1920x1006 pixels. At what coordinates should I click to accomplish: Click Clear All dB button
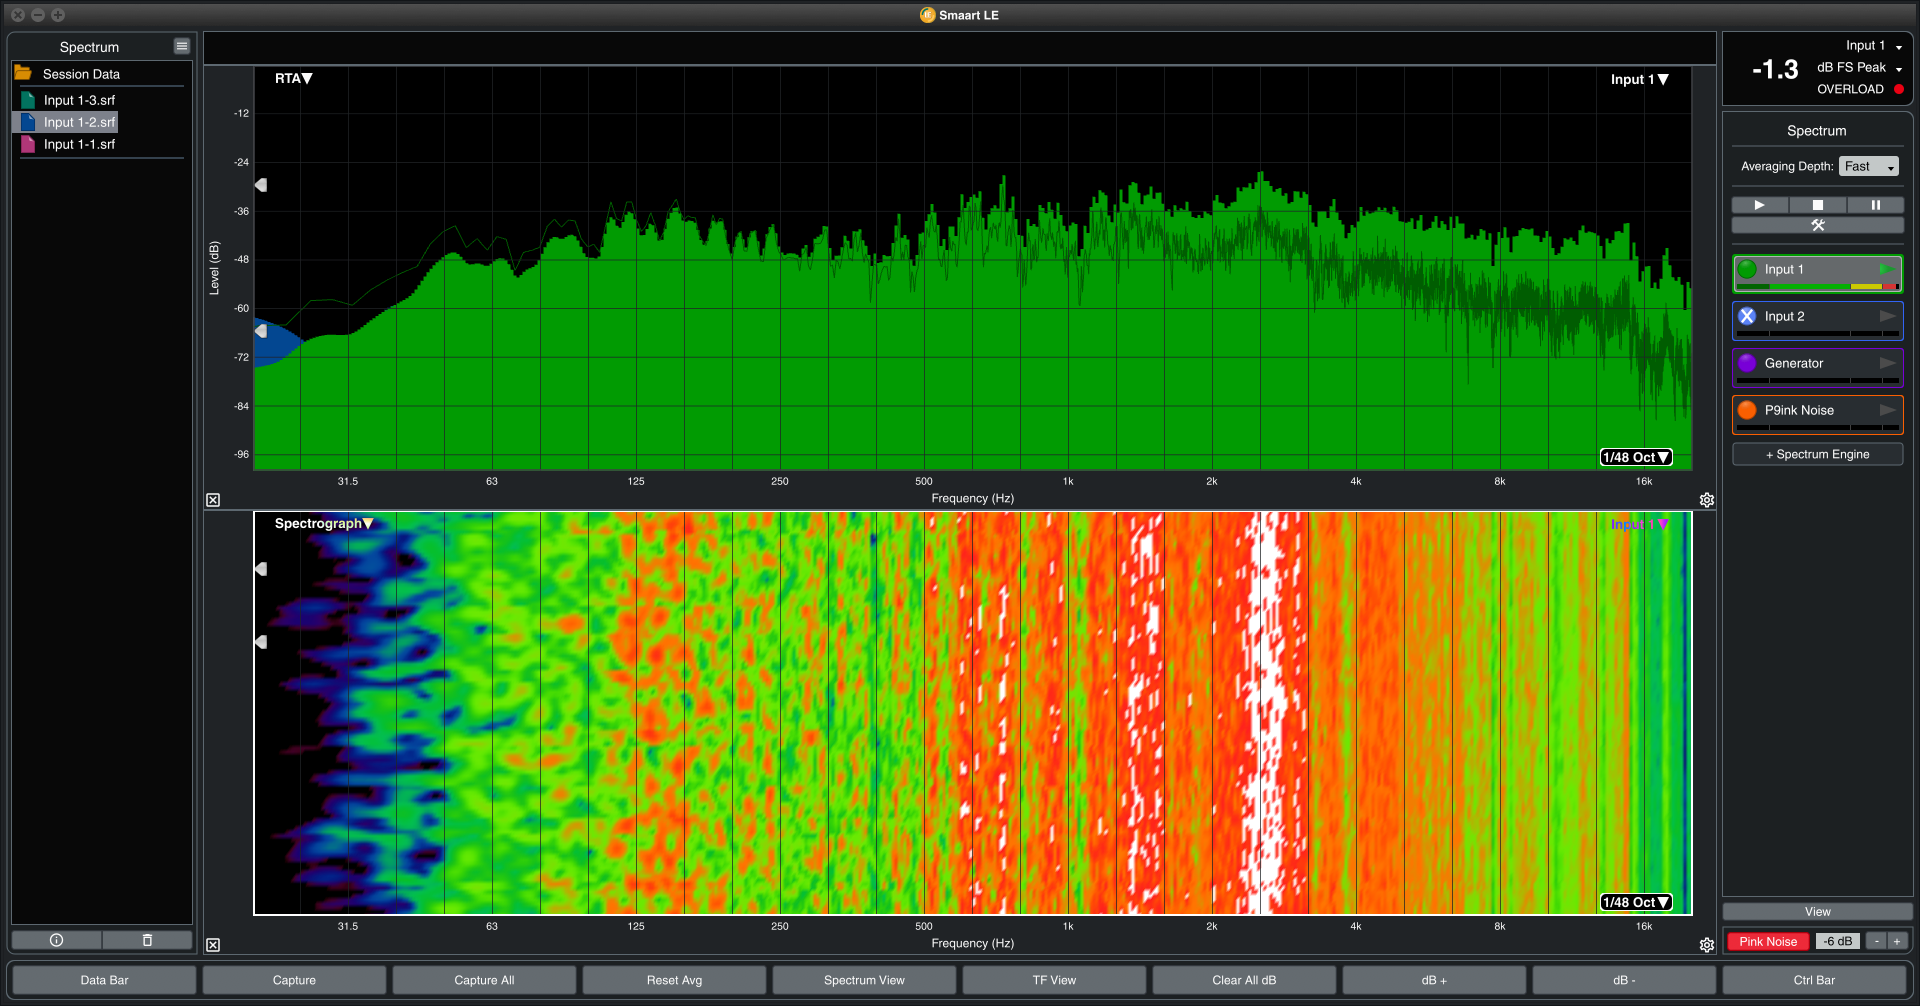coord(1244,980)
